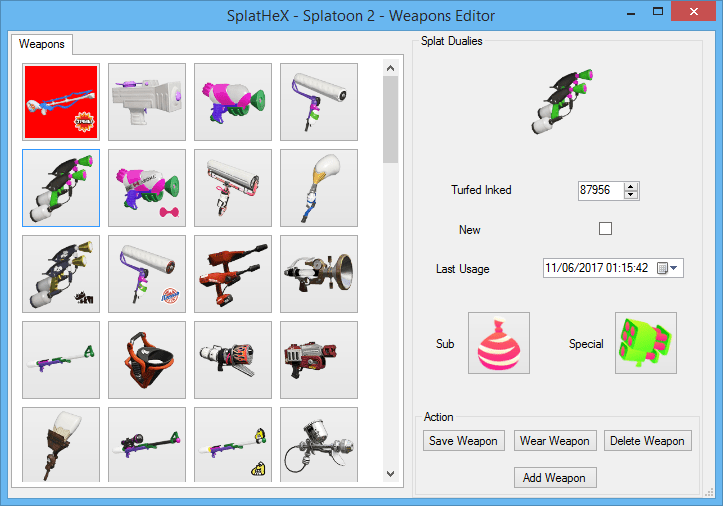This screenshot has width=723, height=506.
Task: Select the brass Heavy Splatling tile
Action: coord(319,274)
